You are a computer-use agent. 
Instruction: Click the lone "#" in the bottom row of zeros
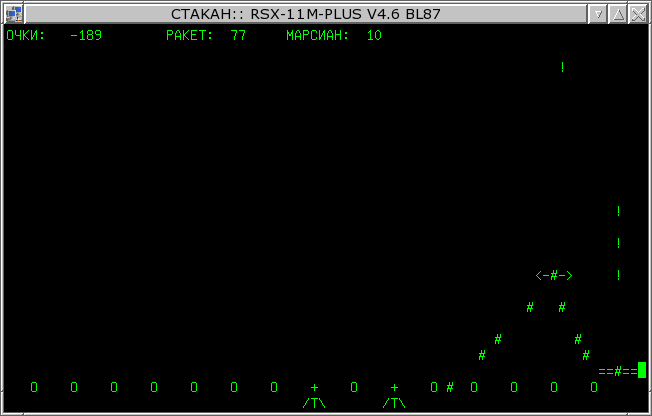click(450, 387)
